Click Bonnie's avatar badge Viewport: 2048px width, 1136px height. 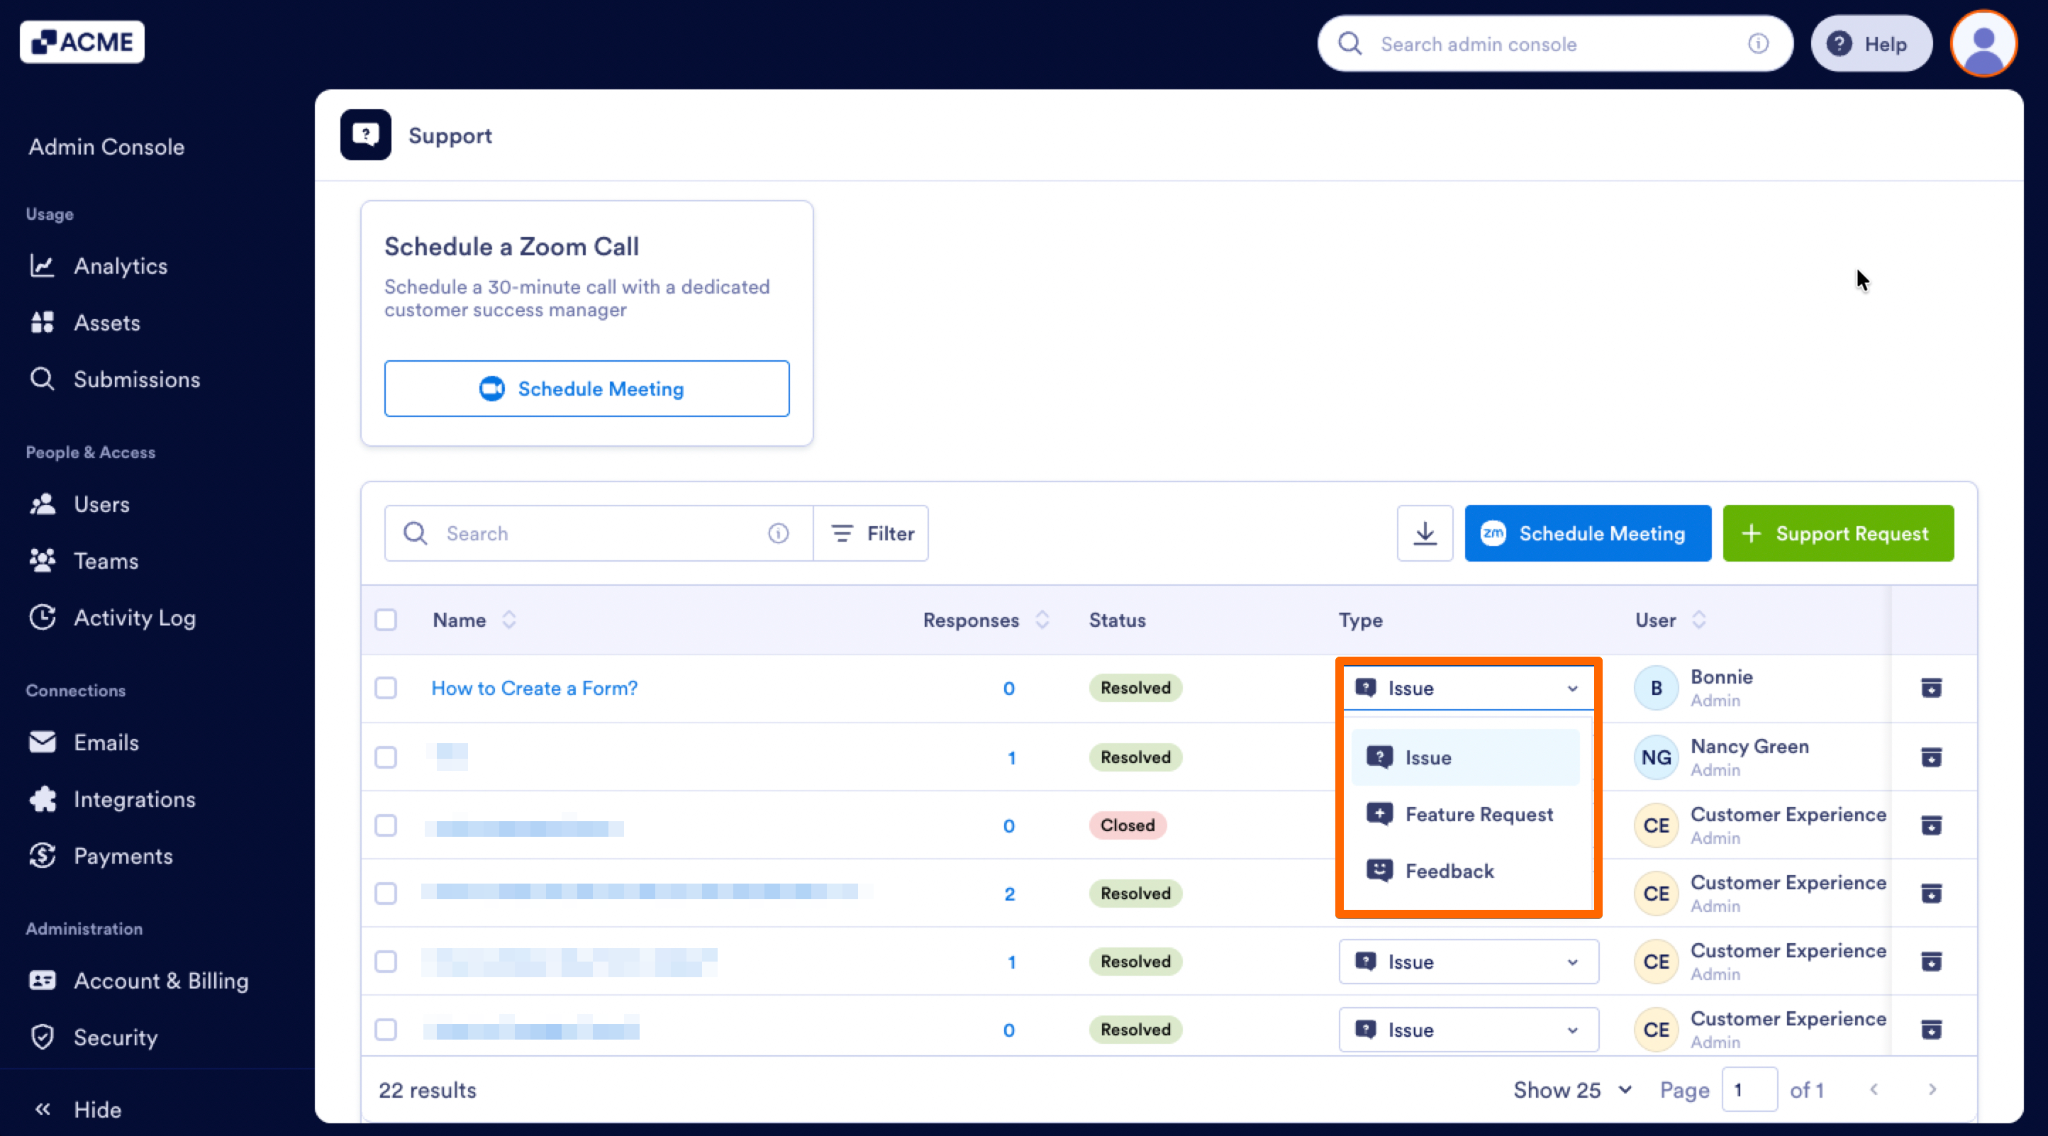tap(1656, 688)
